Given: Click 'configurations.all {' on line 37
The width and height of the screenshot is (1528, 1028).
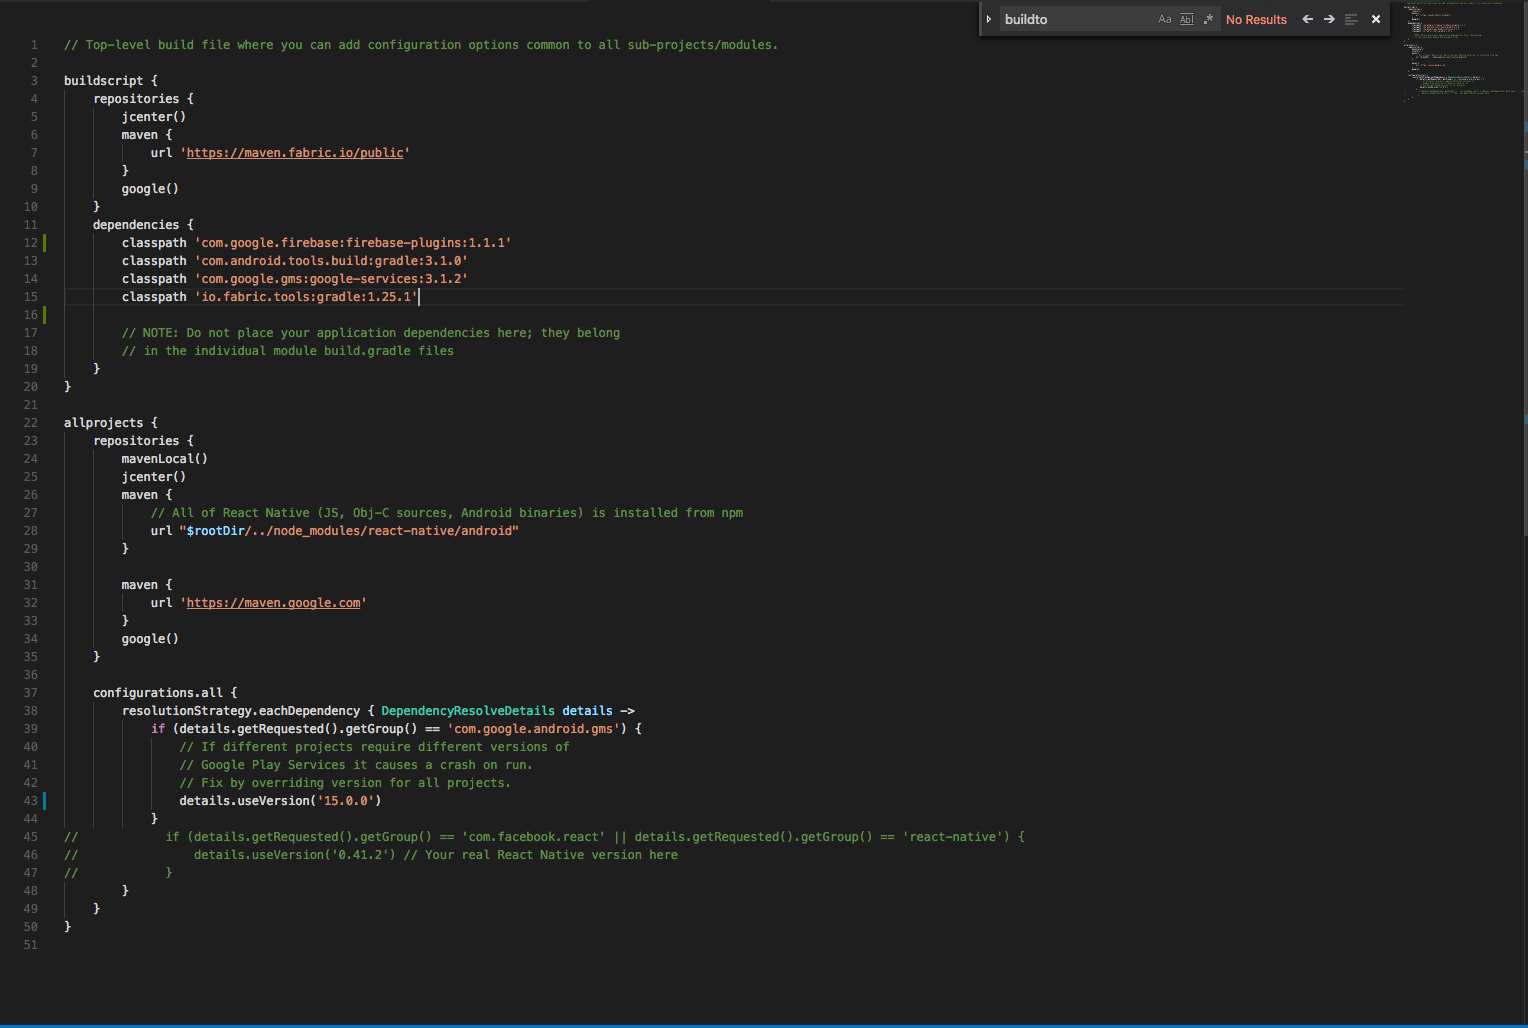Looking at the screenshot, I should pyautogui.click(x=165, y=693).
